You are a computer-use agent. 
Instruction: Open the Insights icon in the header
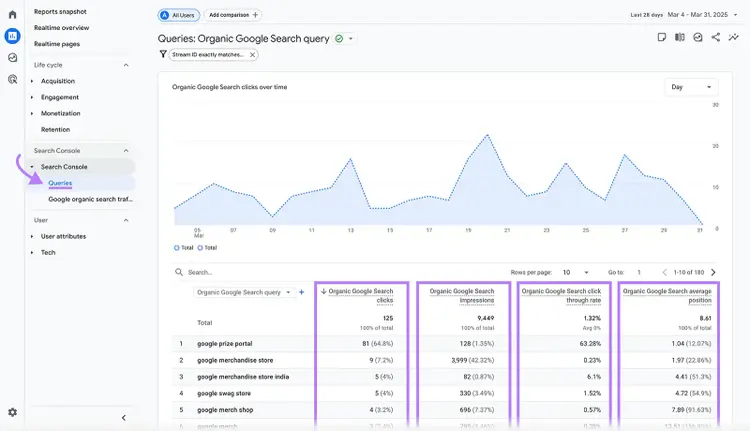[x=698, y=37]
